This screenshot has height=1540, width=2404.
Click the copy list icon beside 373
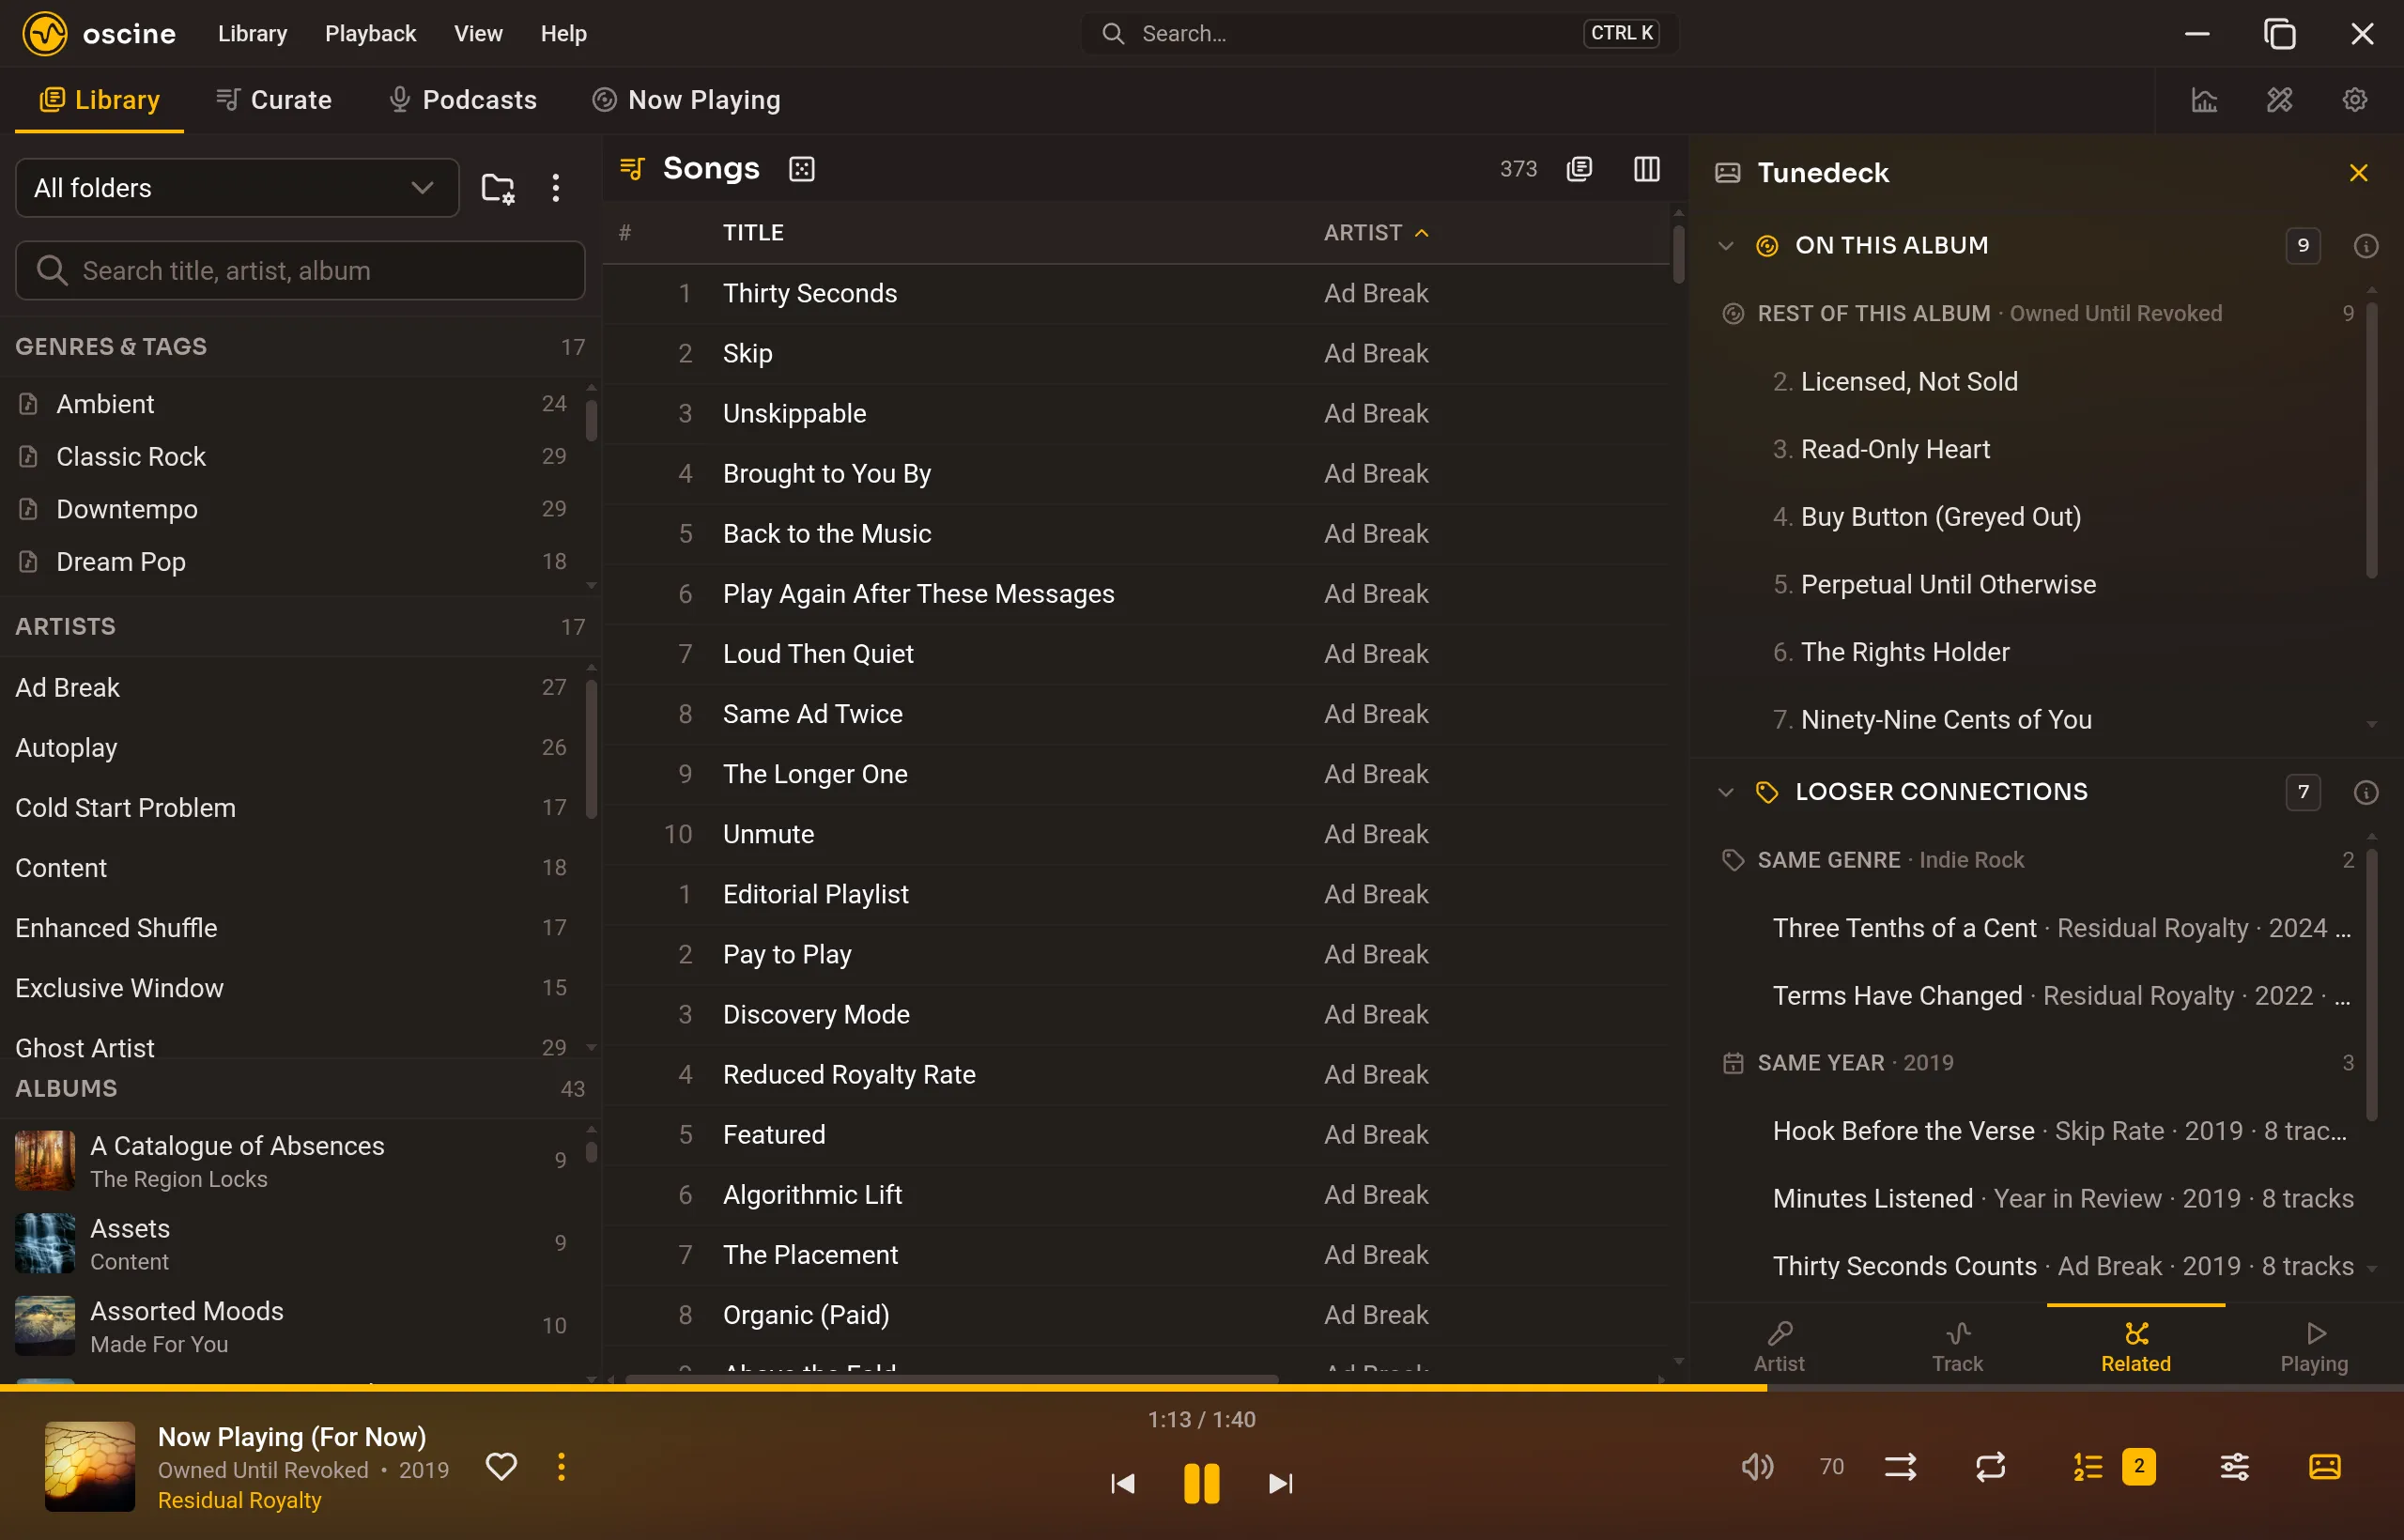click(x=1579, y=169)
